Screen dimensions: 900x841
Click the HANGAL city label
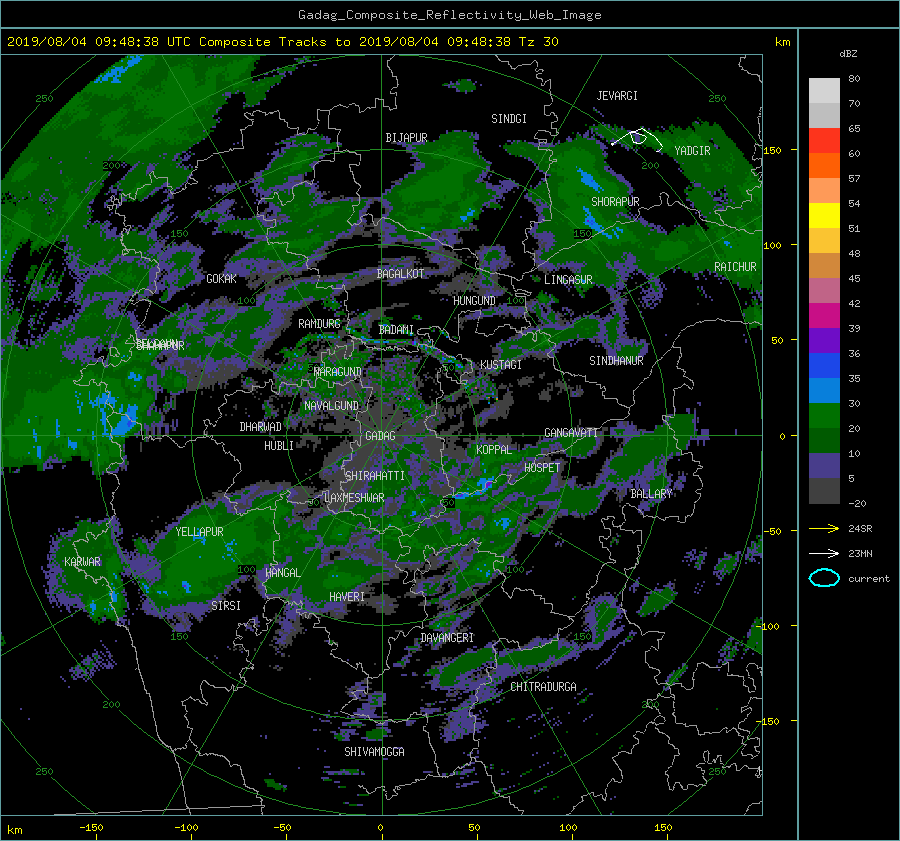[x=282, y=573]
